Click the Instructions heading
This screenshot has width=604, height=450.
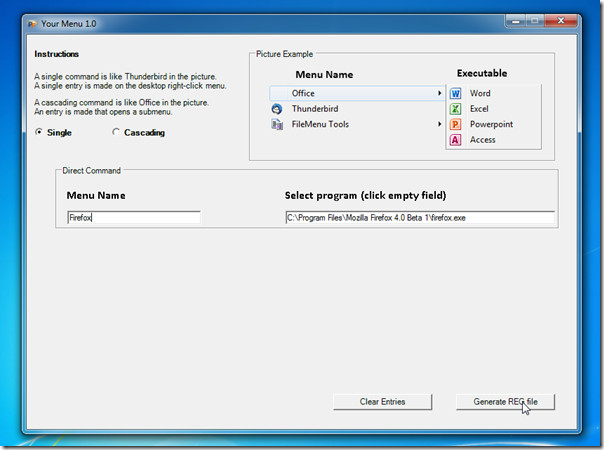(57, 54)
